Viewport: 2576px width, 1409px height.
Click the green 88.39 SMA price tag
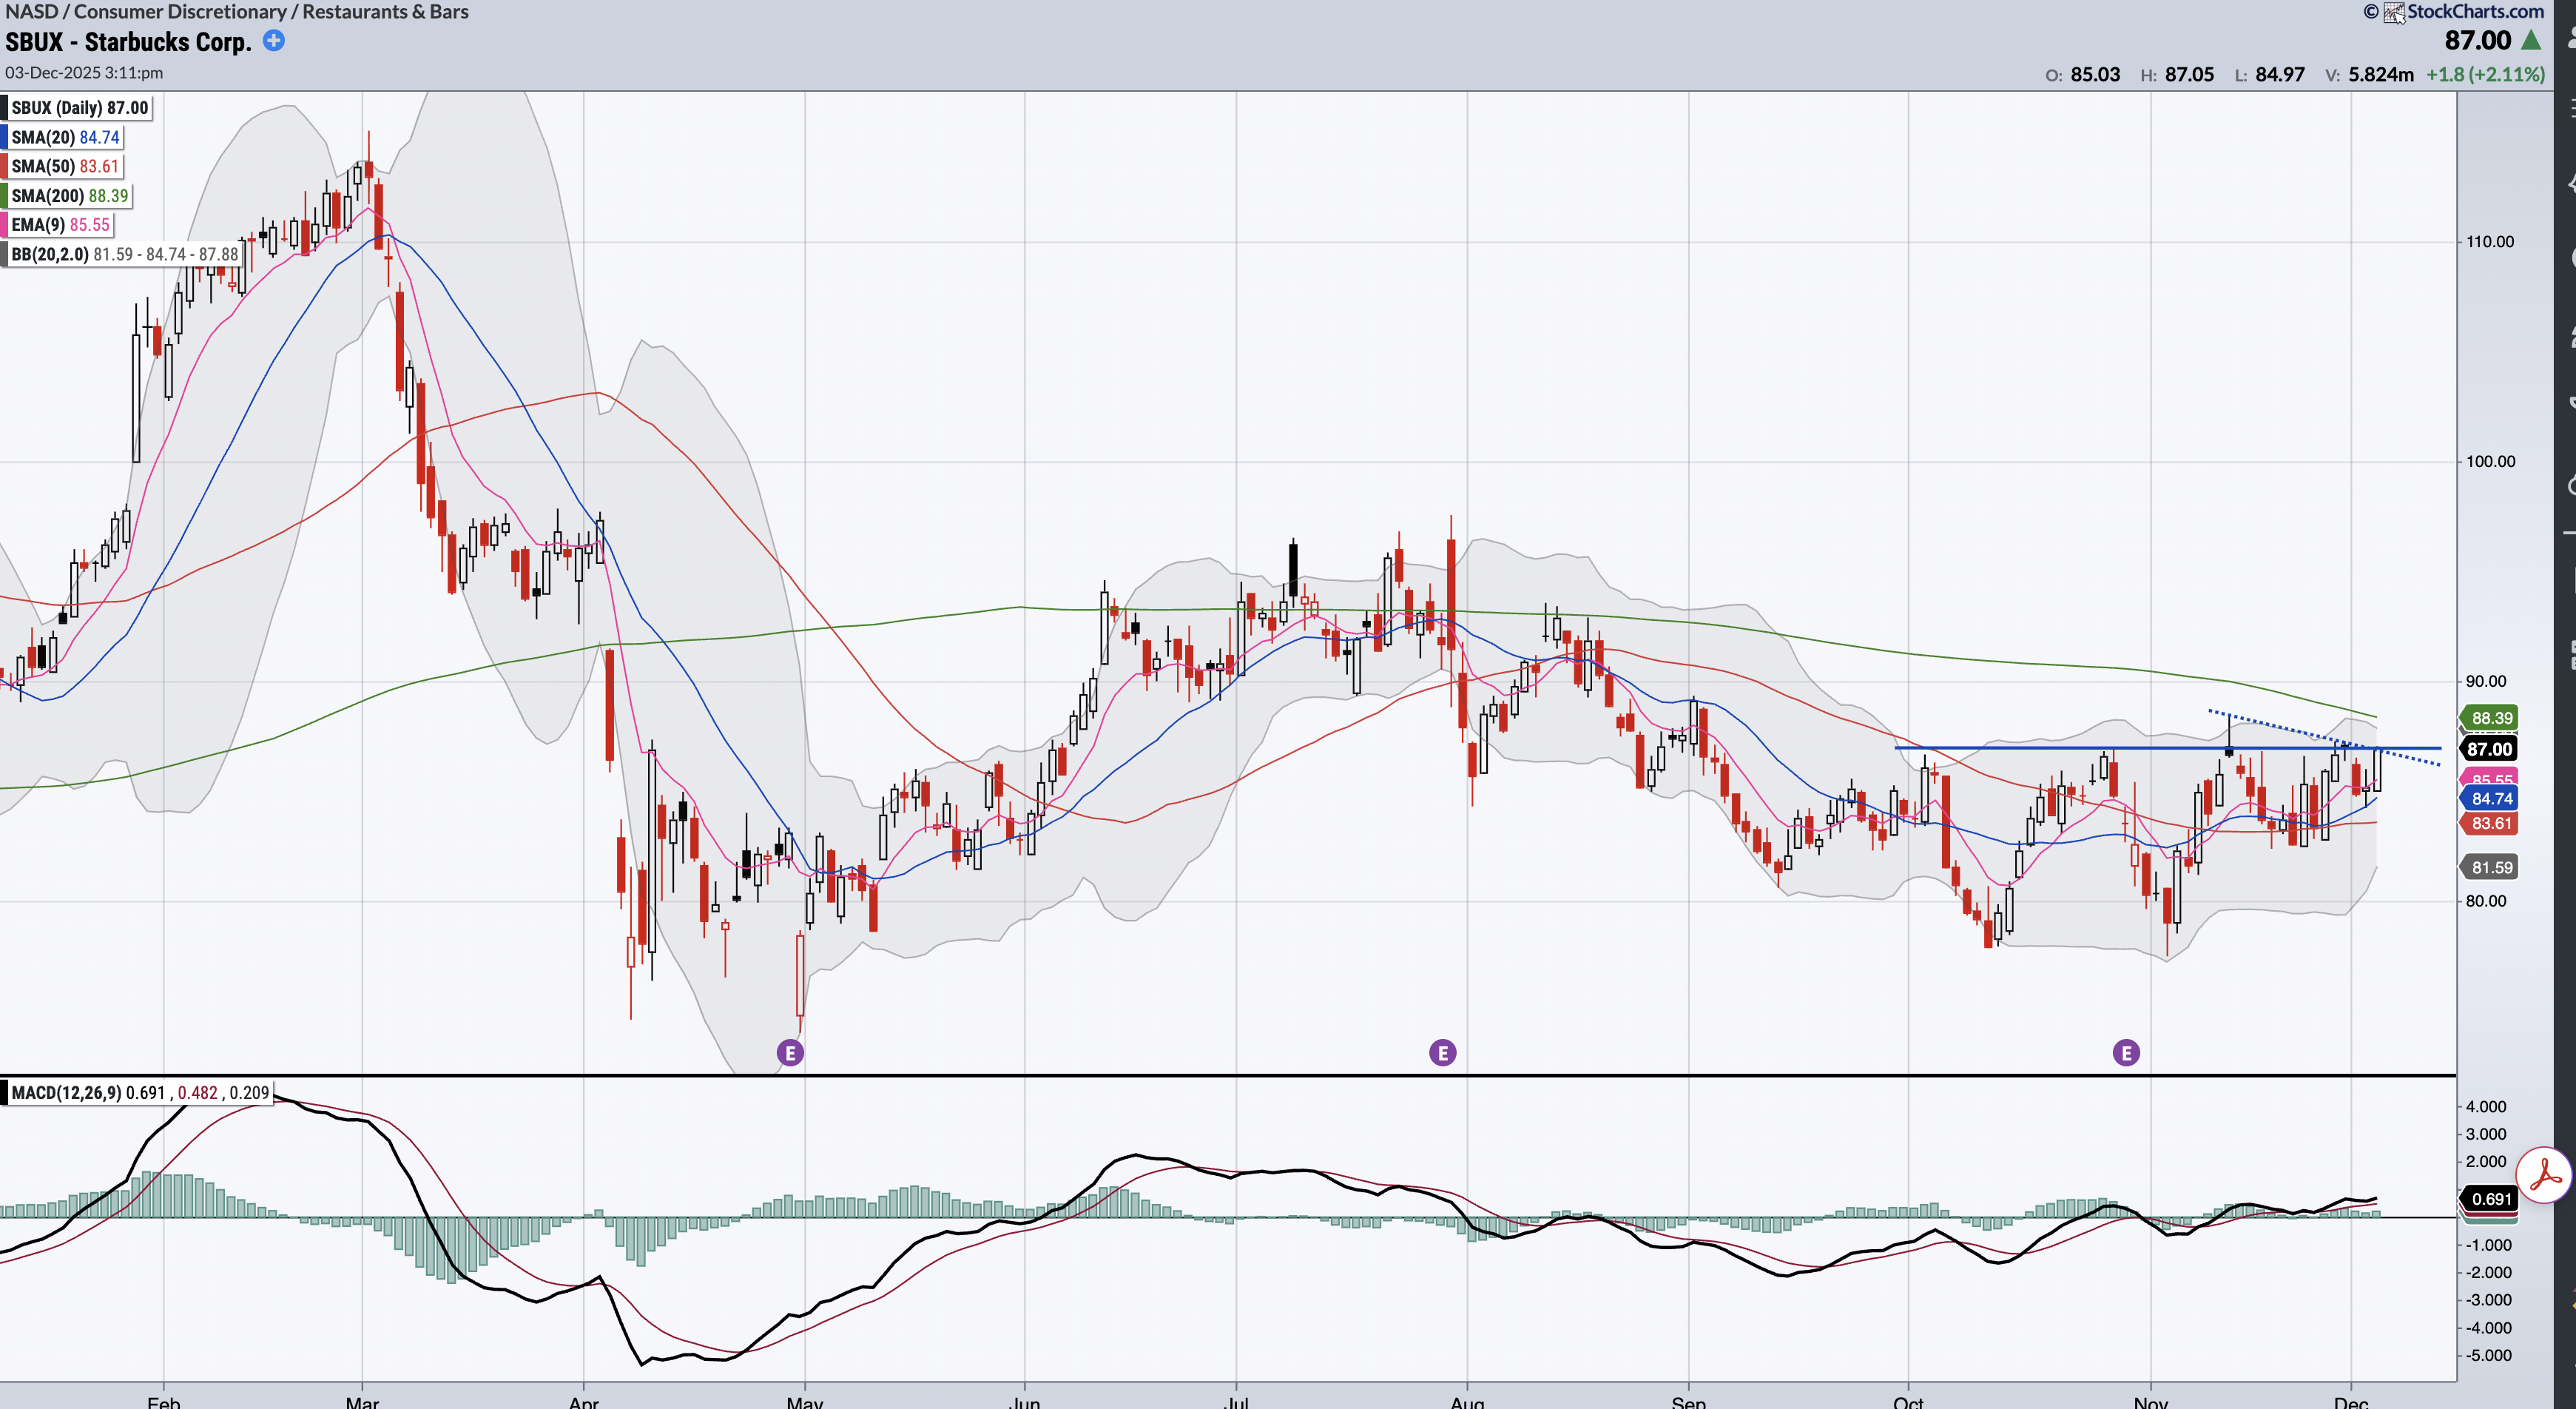(x=2491, y=718)
